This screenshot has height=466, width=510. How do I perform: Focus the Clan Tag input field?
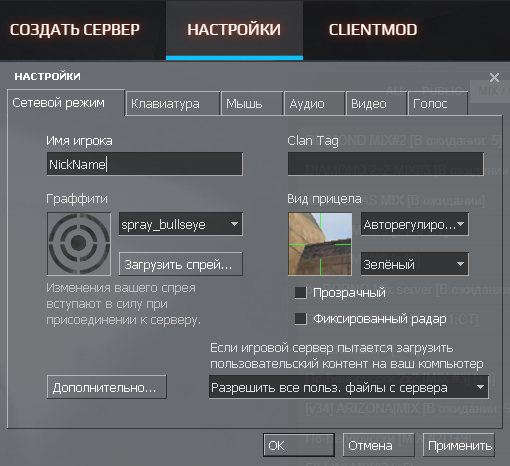click(386, 164)
